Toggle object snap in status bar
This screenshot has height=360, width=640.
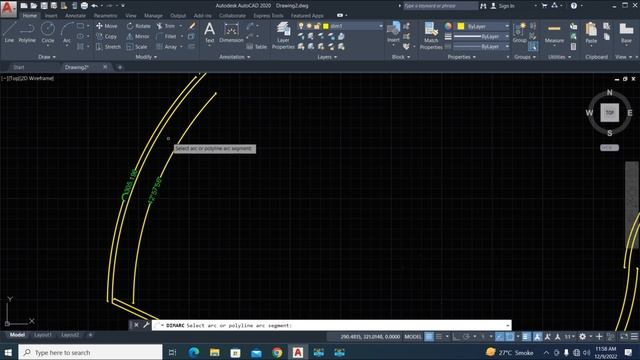pos(510,337)
